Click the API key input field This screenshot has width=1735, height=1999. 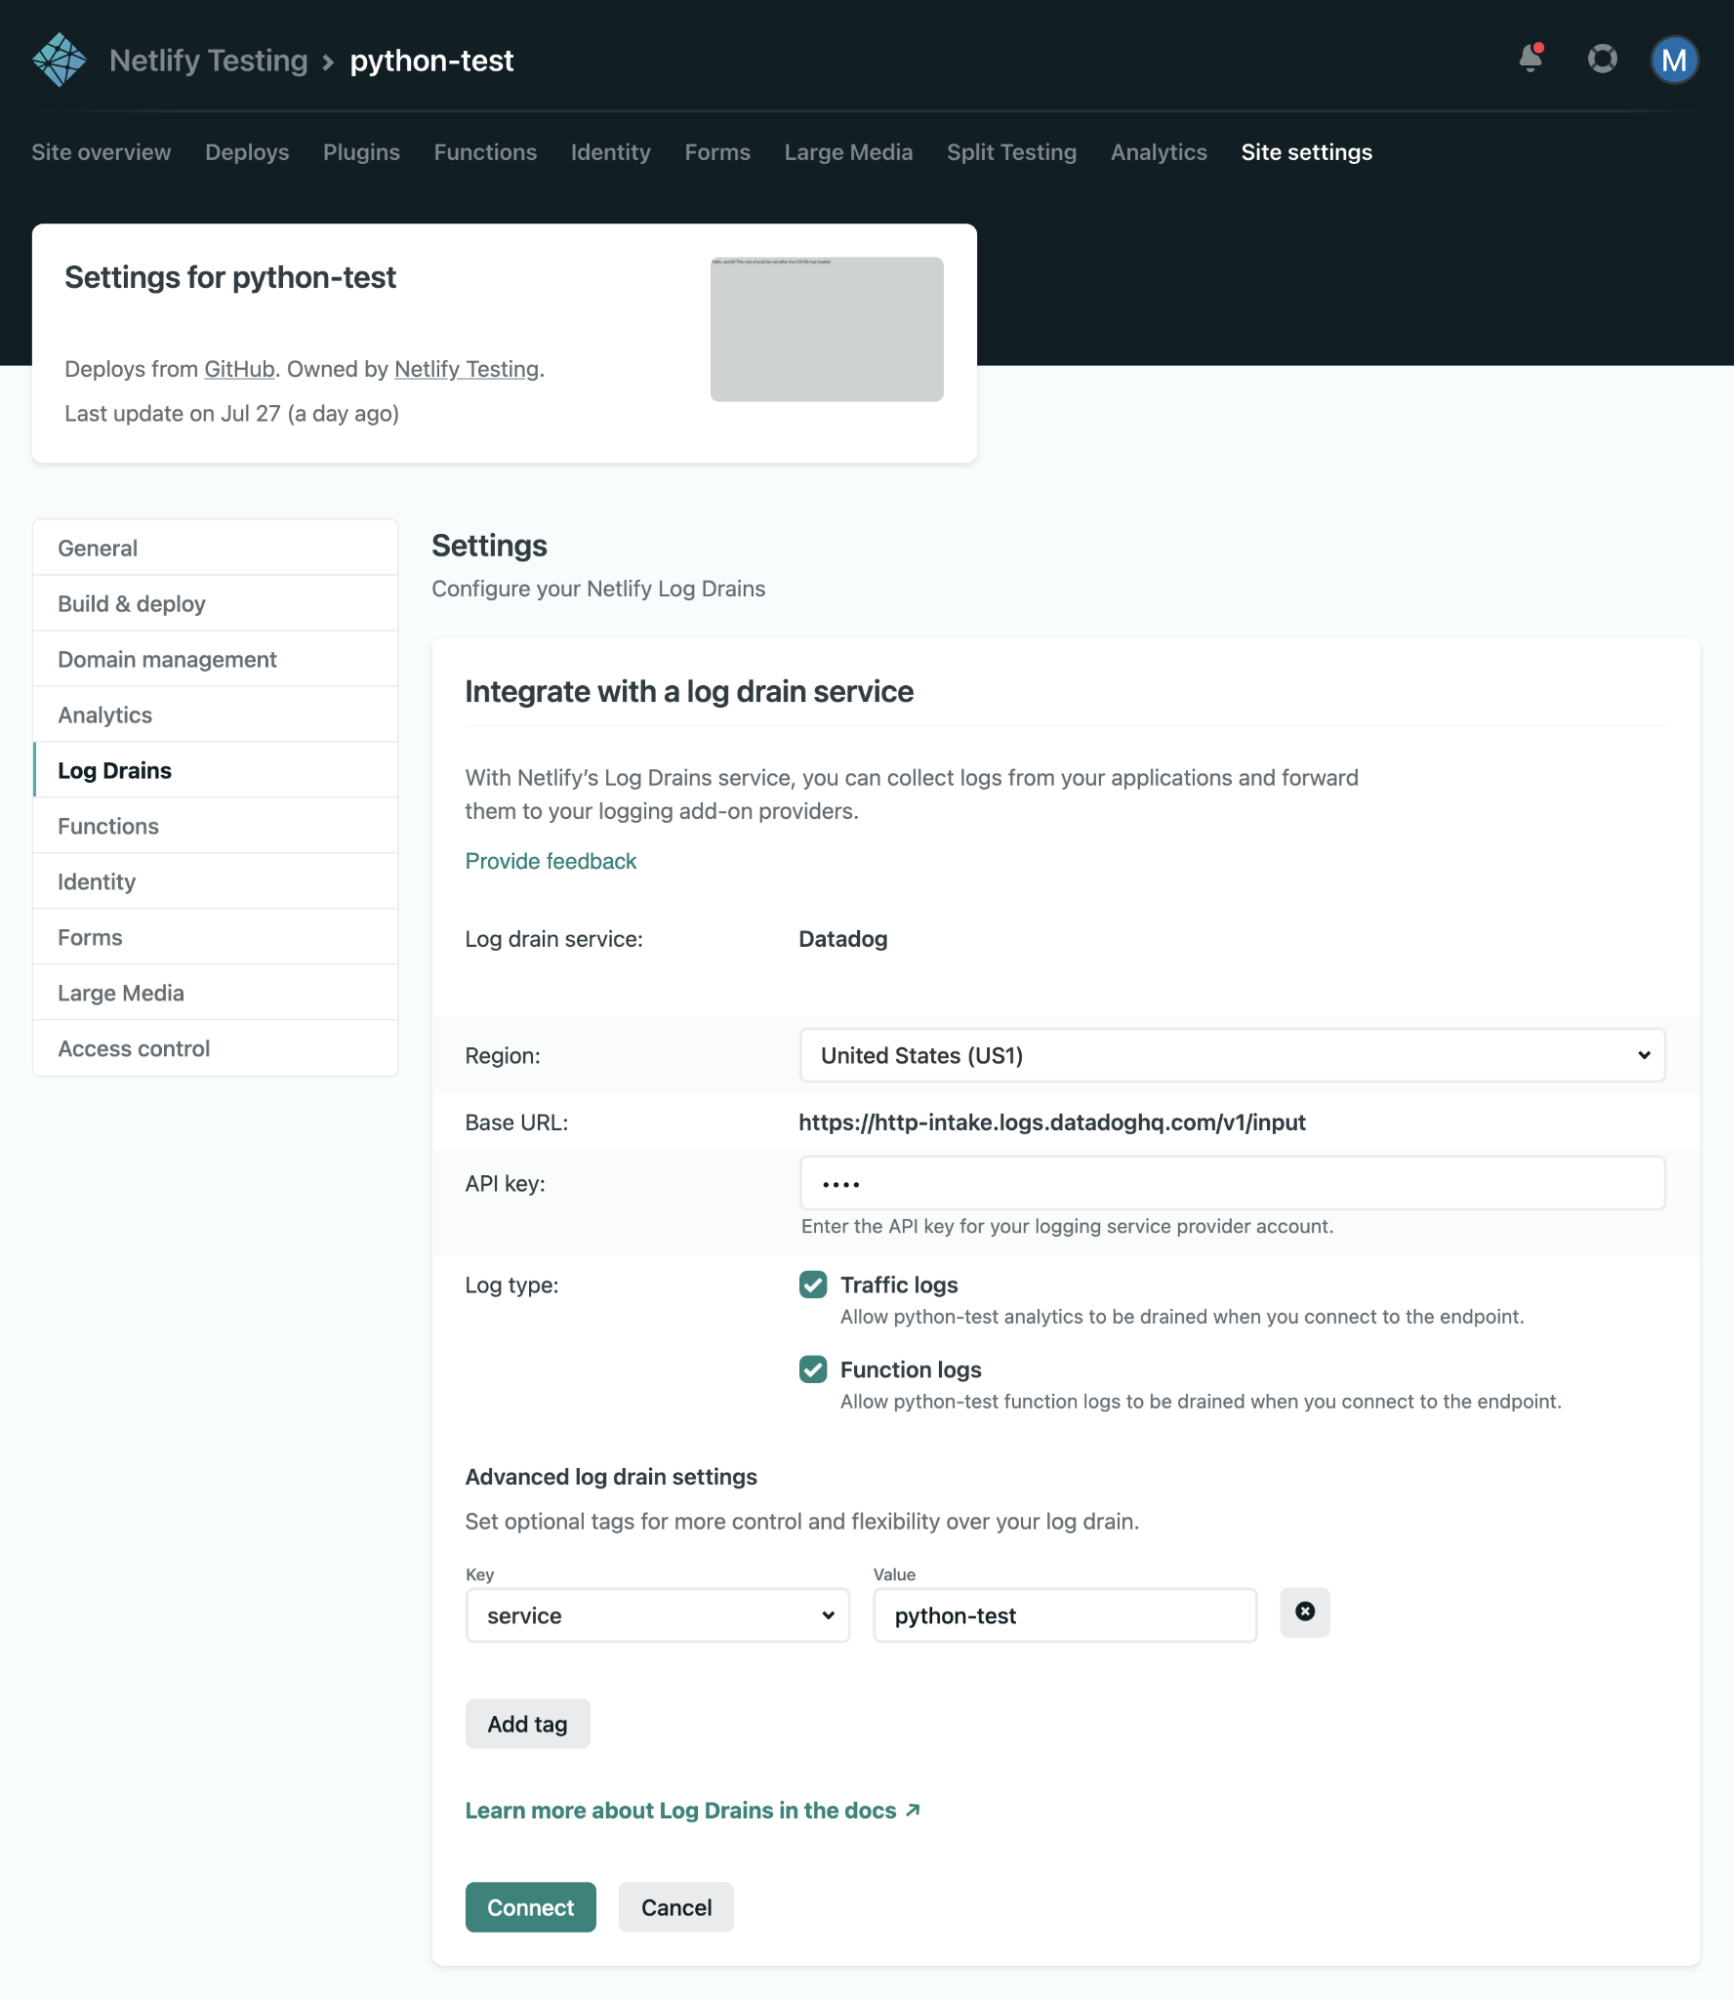(1232, 1182)
